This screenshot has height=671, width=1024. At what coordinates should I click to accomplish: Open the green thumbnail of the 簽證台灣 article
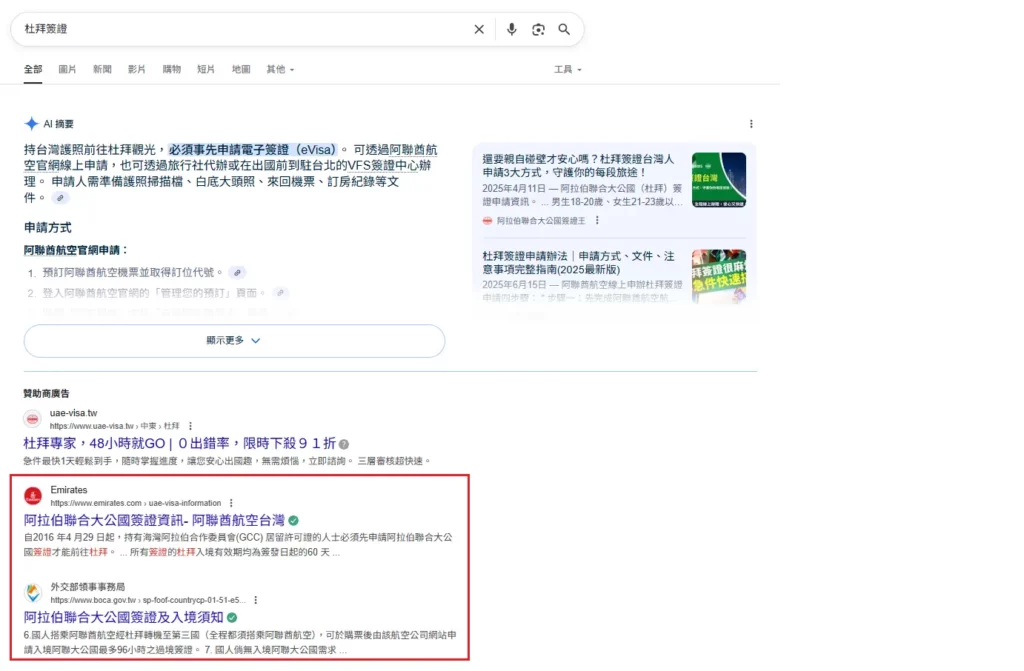click(x=719, y=180)
